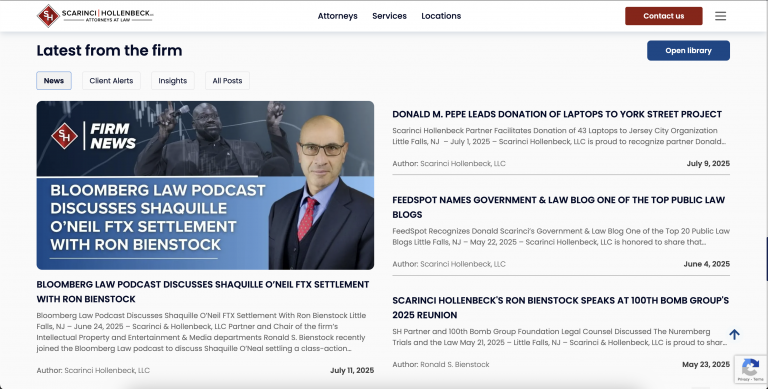The height and width of the screenshot is (389, 768).
Task: Open Donald M. Pepe laptops donation article
Action: pyautogui.click(x=557, y=114)
